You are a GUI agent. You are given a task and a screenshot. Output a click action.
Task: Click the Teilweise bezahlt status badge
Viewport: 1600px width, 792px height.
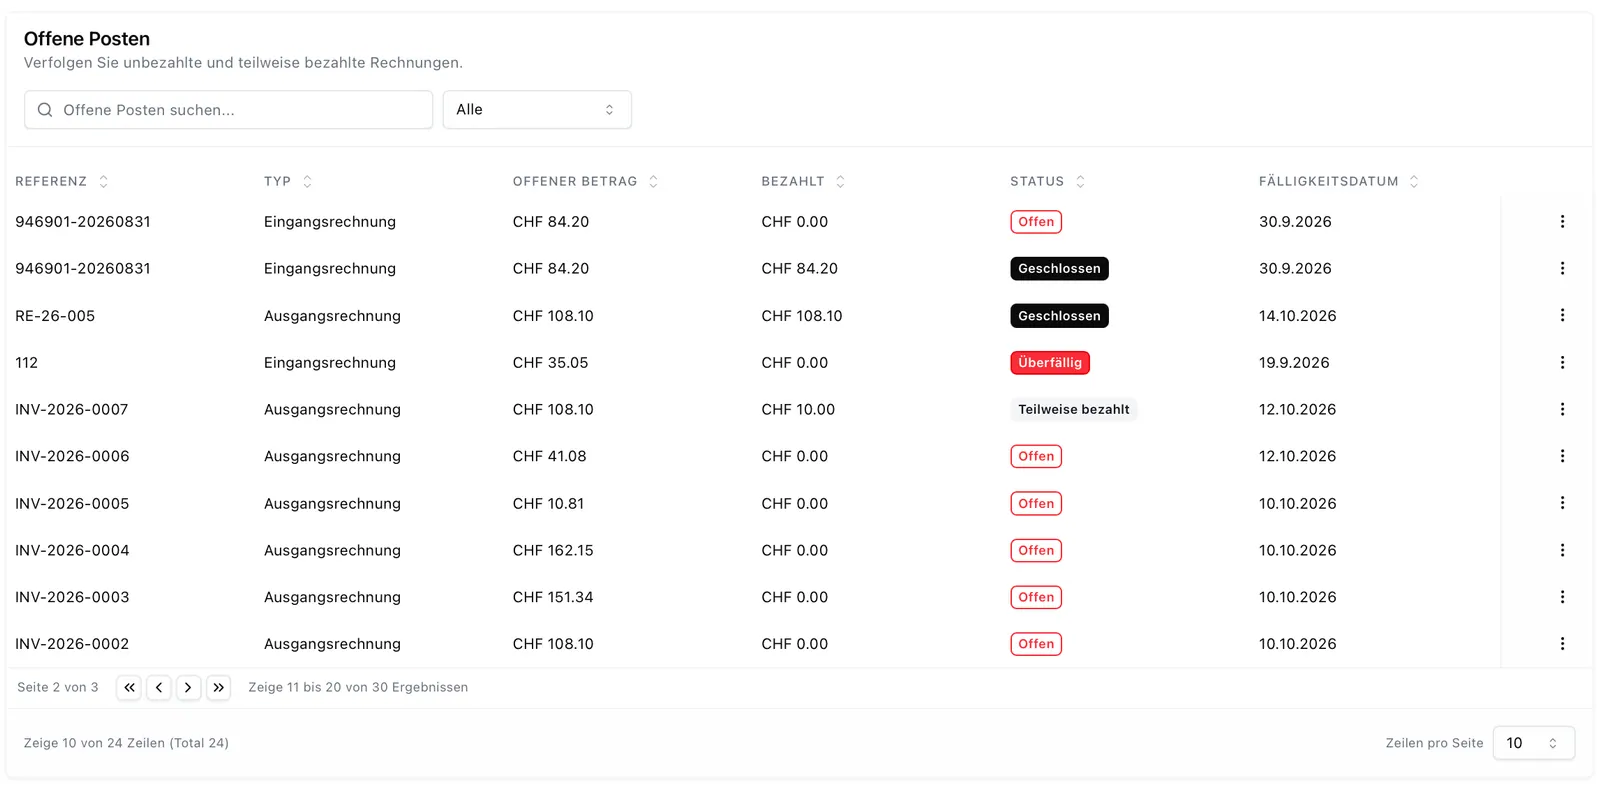tap(1074, 409)
